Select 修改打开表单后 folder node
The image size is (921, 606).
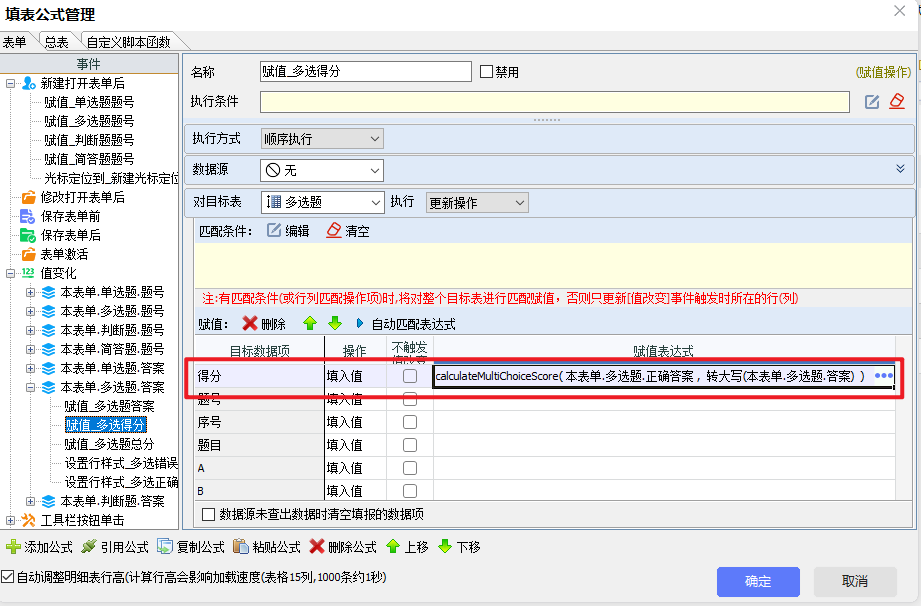click(x=82, y=197)
